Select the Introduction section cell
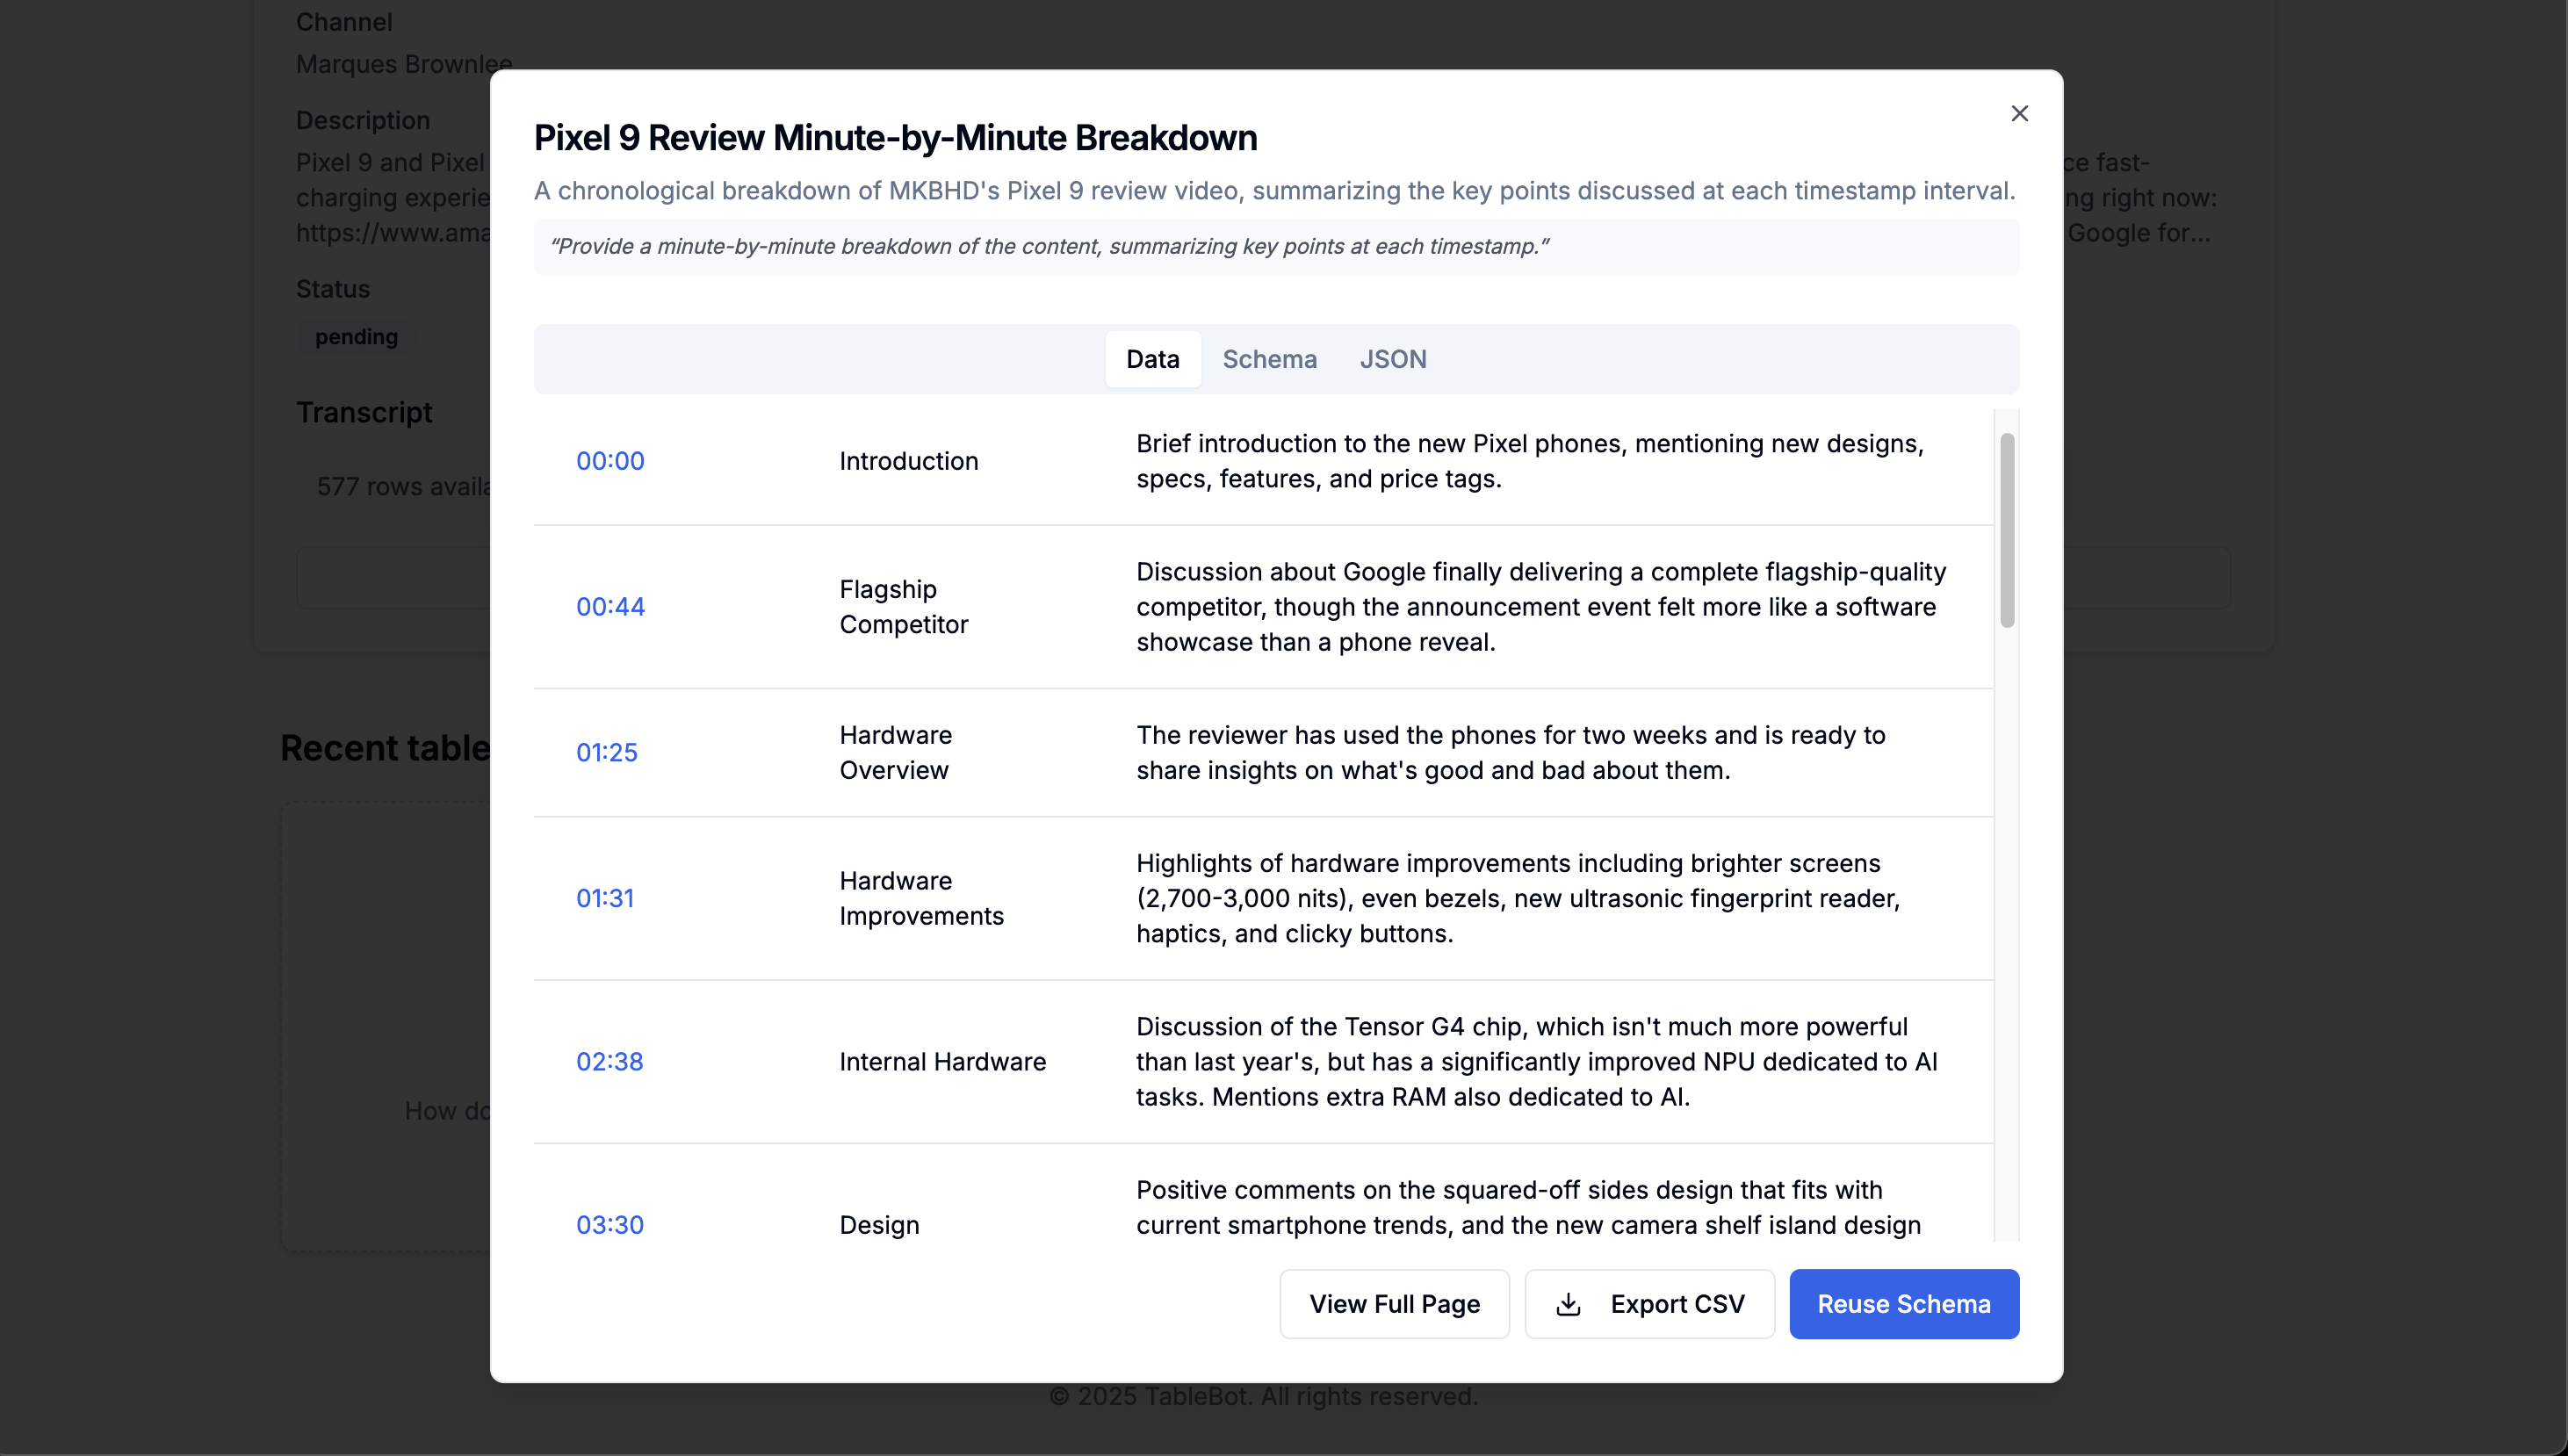Screen dimensions: 2568x1456 908,461
